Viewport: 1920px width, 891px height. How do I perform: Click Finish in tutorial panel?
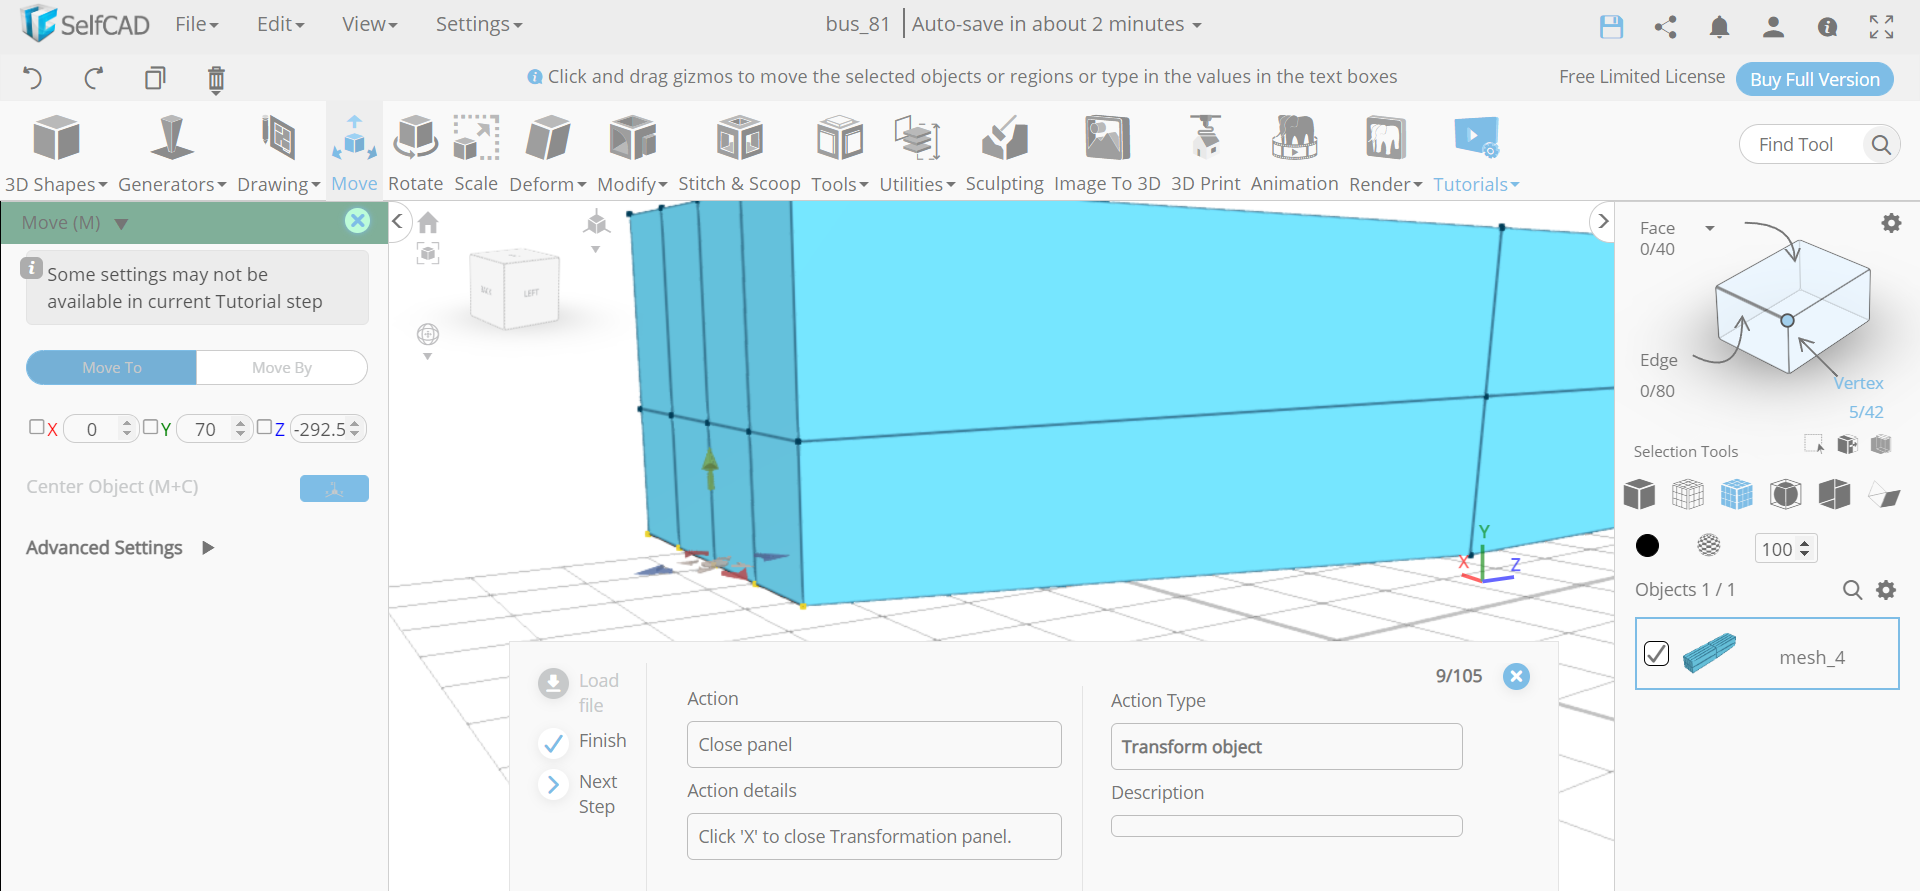coord(583,741)
